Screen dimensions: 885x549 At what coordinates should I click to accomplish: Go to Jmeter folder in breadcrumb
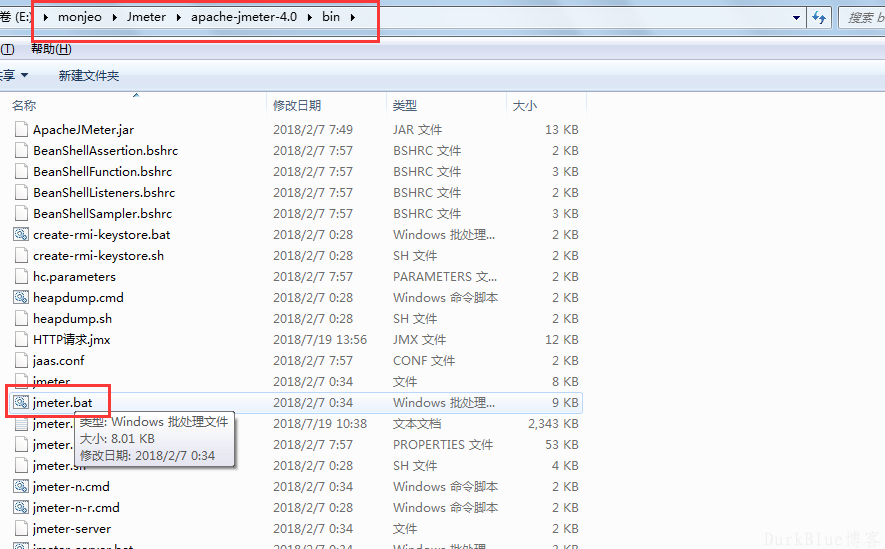point(146,17)
